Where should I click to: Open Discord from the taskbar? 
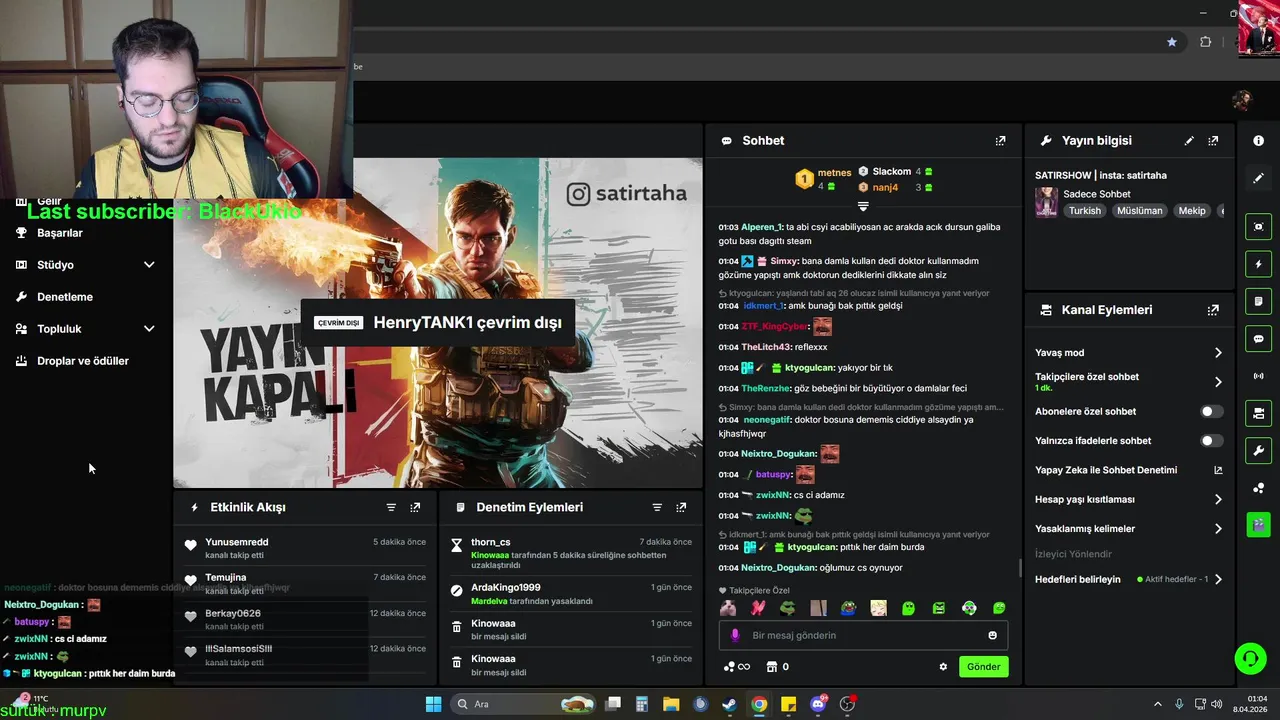point(818,704)
